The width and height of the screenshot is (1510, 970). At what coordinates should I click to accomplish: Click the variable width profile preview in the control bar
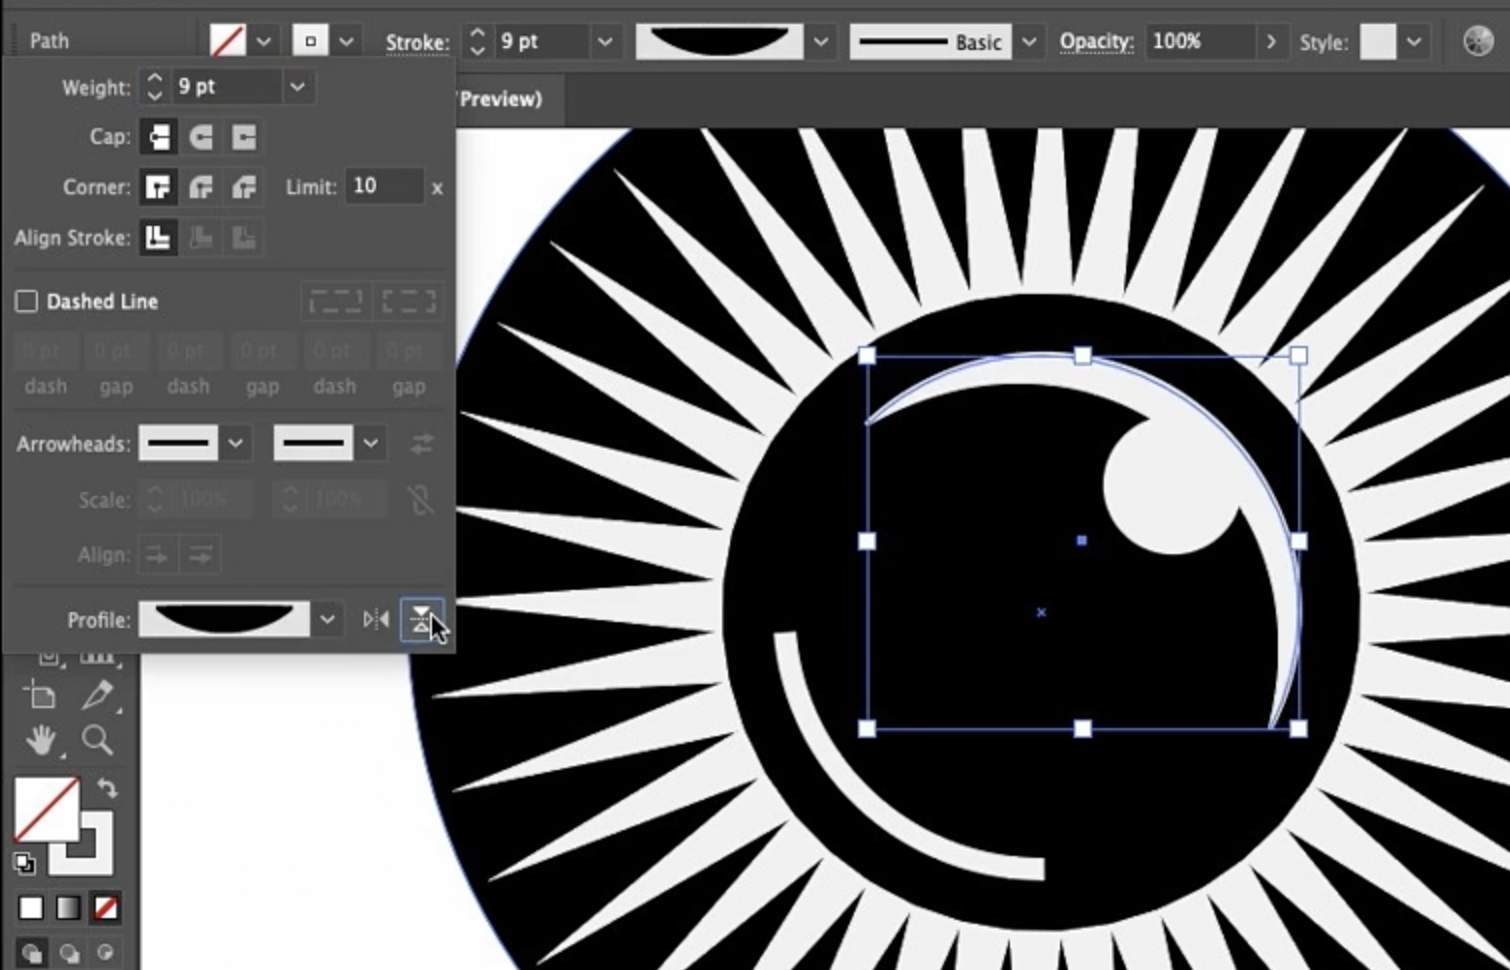[719, 42]
